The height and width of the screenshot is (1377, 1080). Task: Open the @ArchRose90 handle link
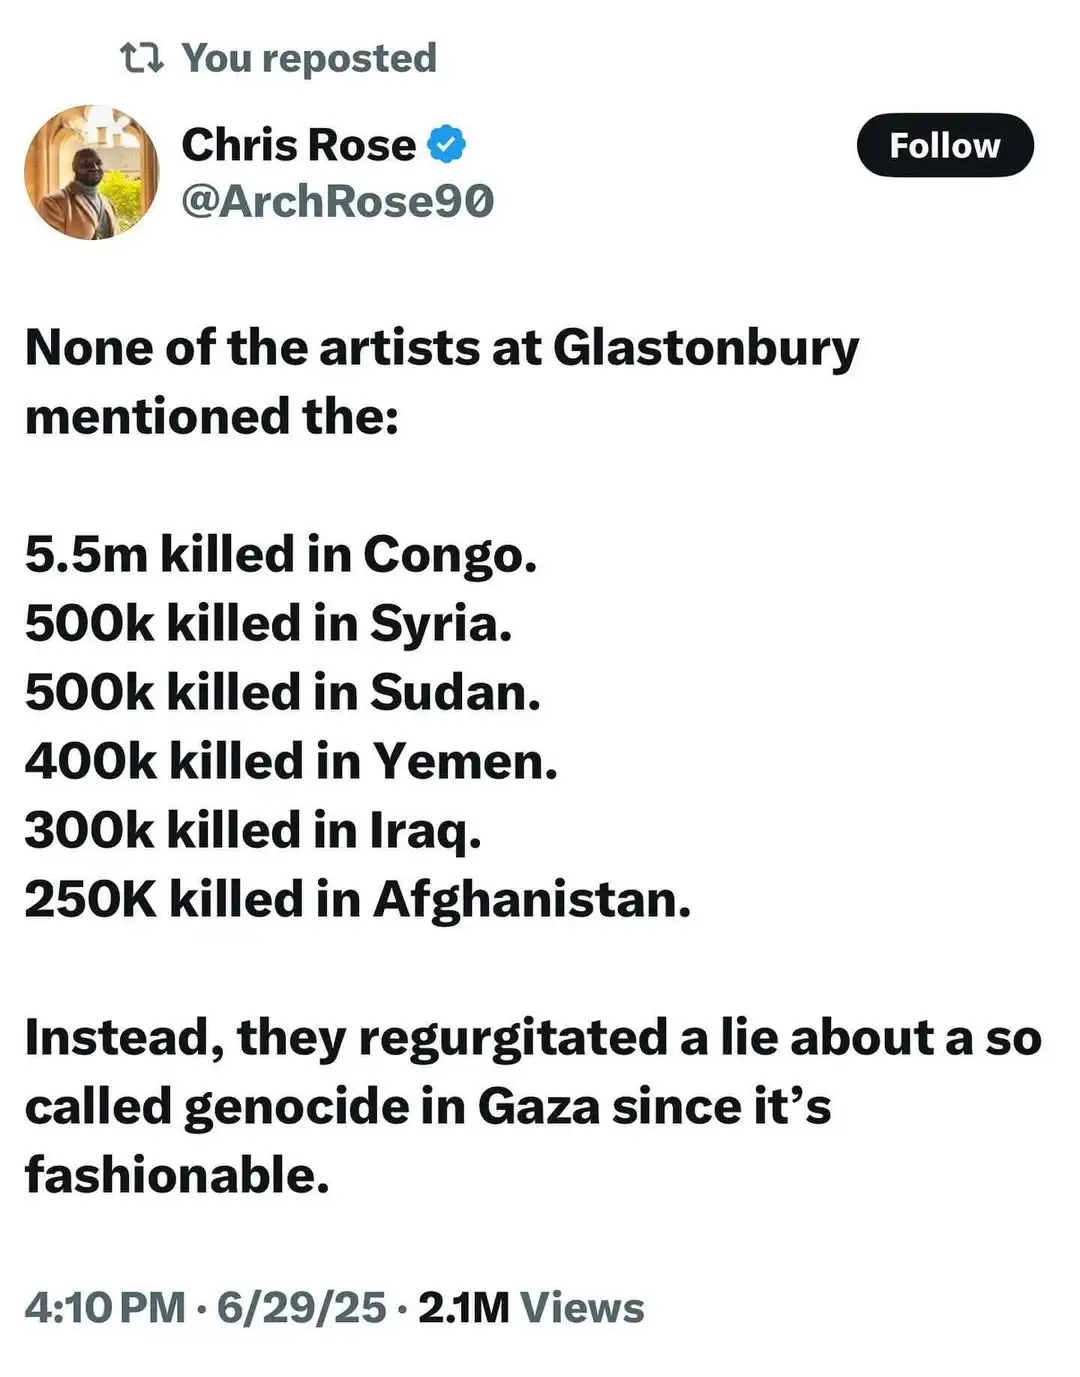click(337, 201)
